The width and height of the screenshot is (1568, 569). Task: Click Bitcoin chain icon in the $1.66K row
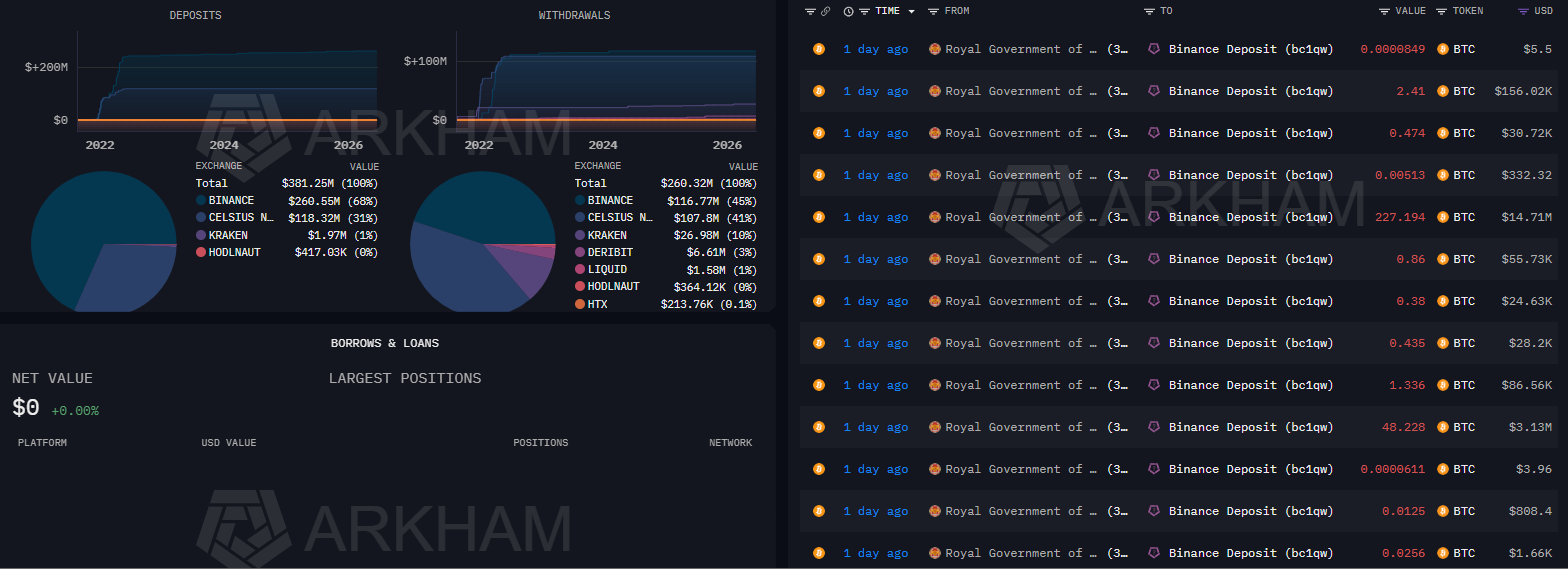[x=819, y=553]
